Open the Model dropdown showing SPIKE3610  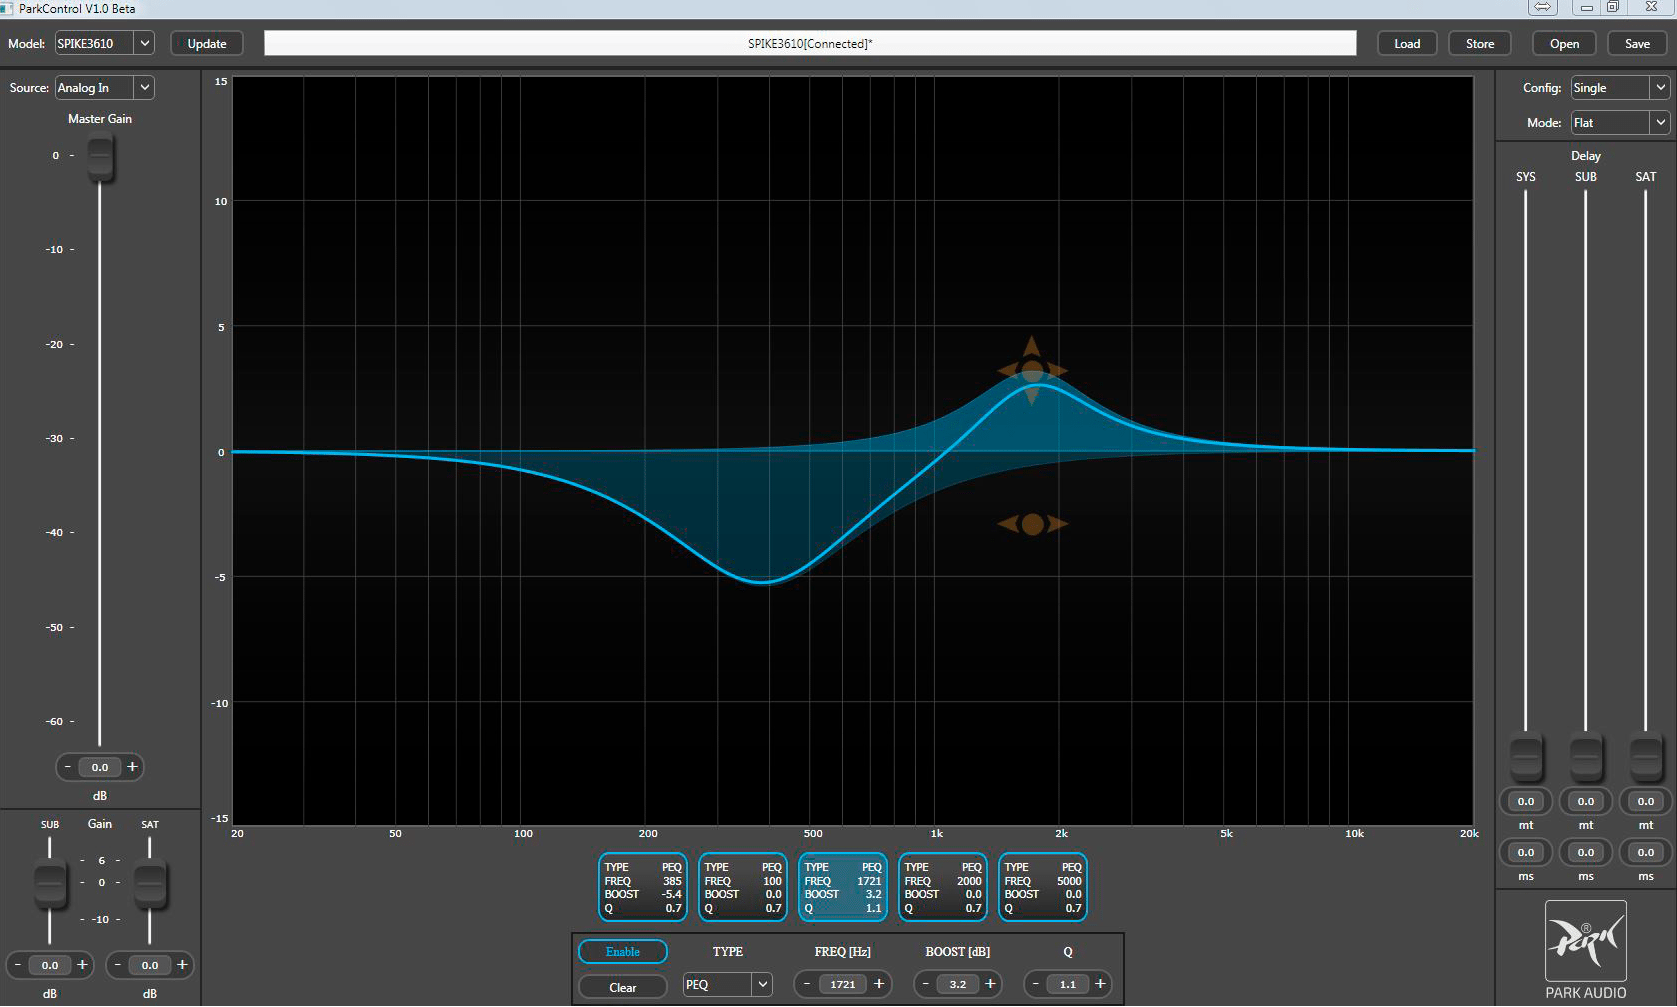(x=104, y=44)
